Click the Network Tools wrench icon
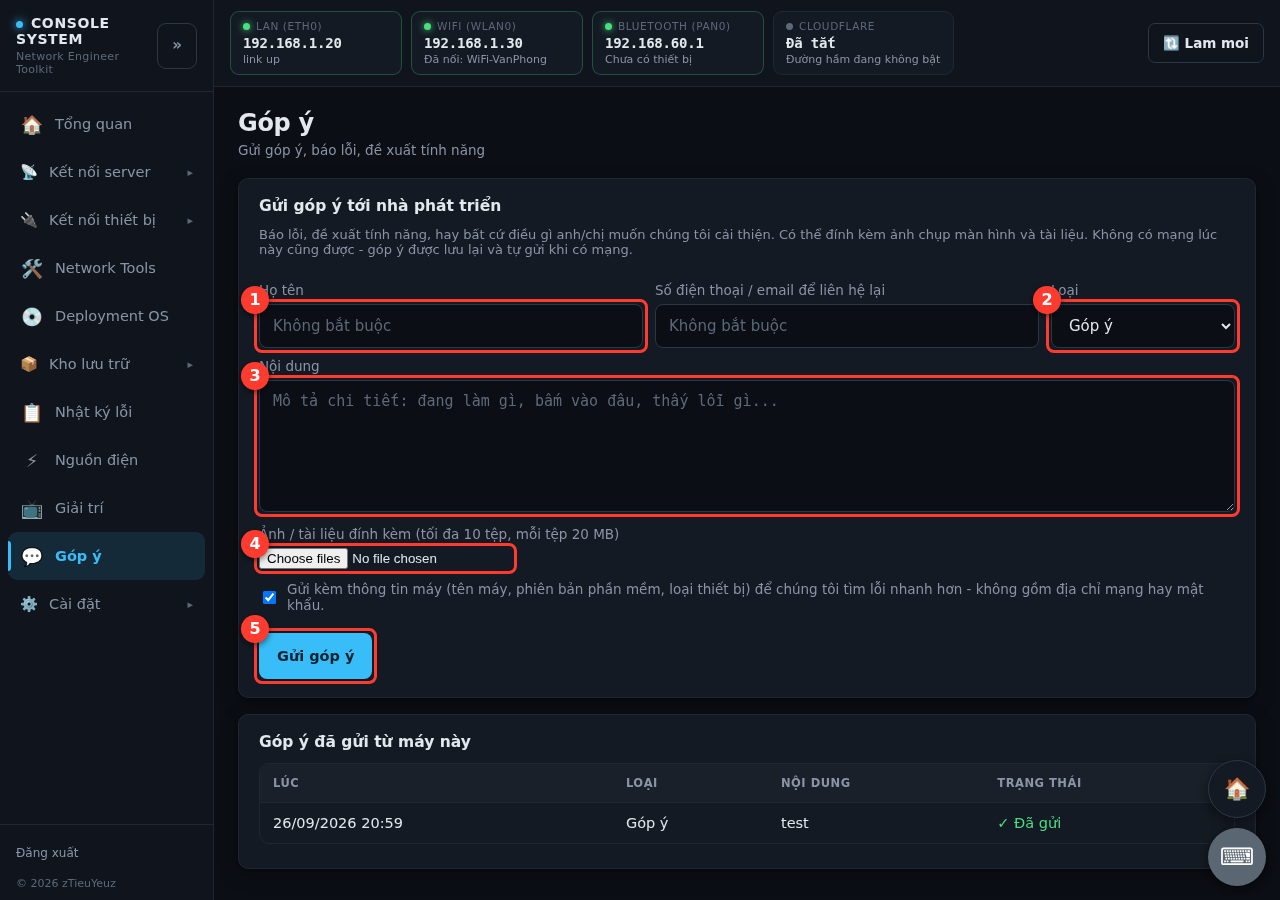This screenshot has height=900, width=1280. tap(32, 269)
